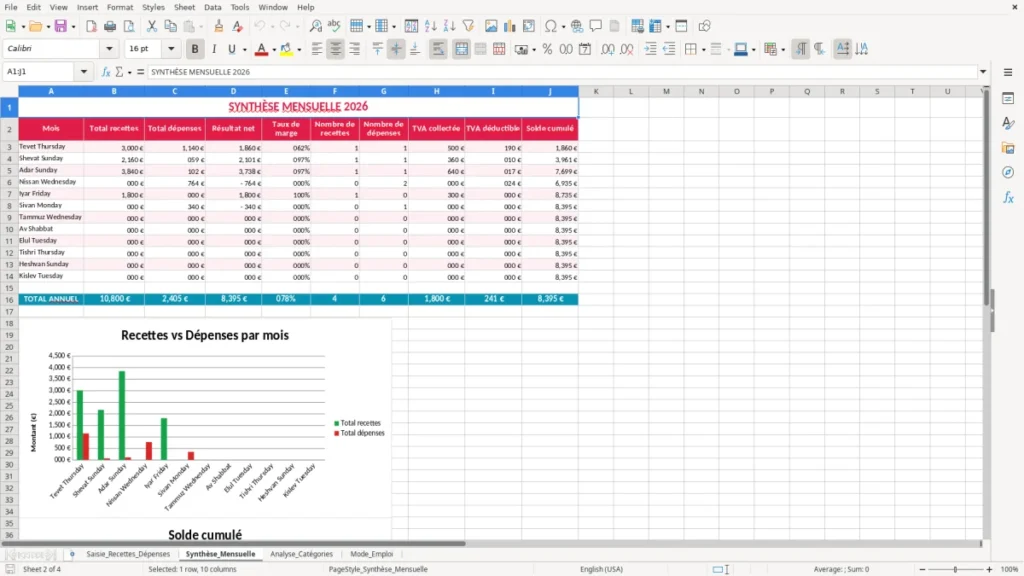Open the Calibri font name dropdown
The height and width of the screenshot is (576, 1024).
[109, 48]
